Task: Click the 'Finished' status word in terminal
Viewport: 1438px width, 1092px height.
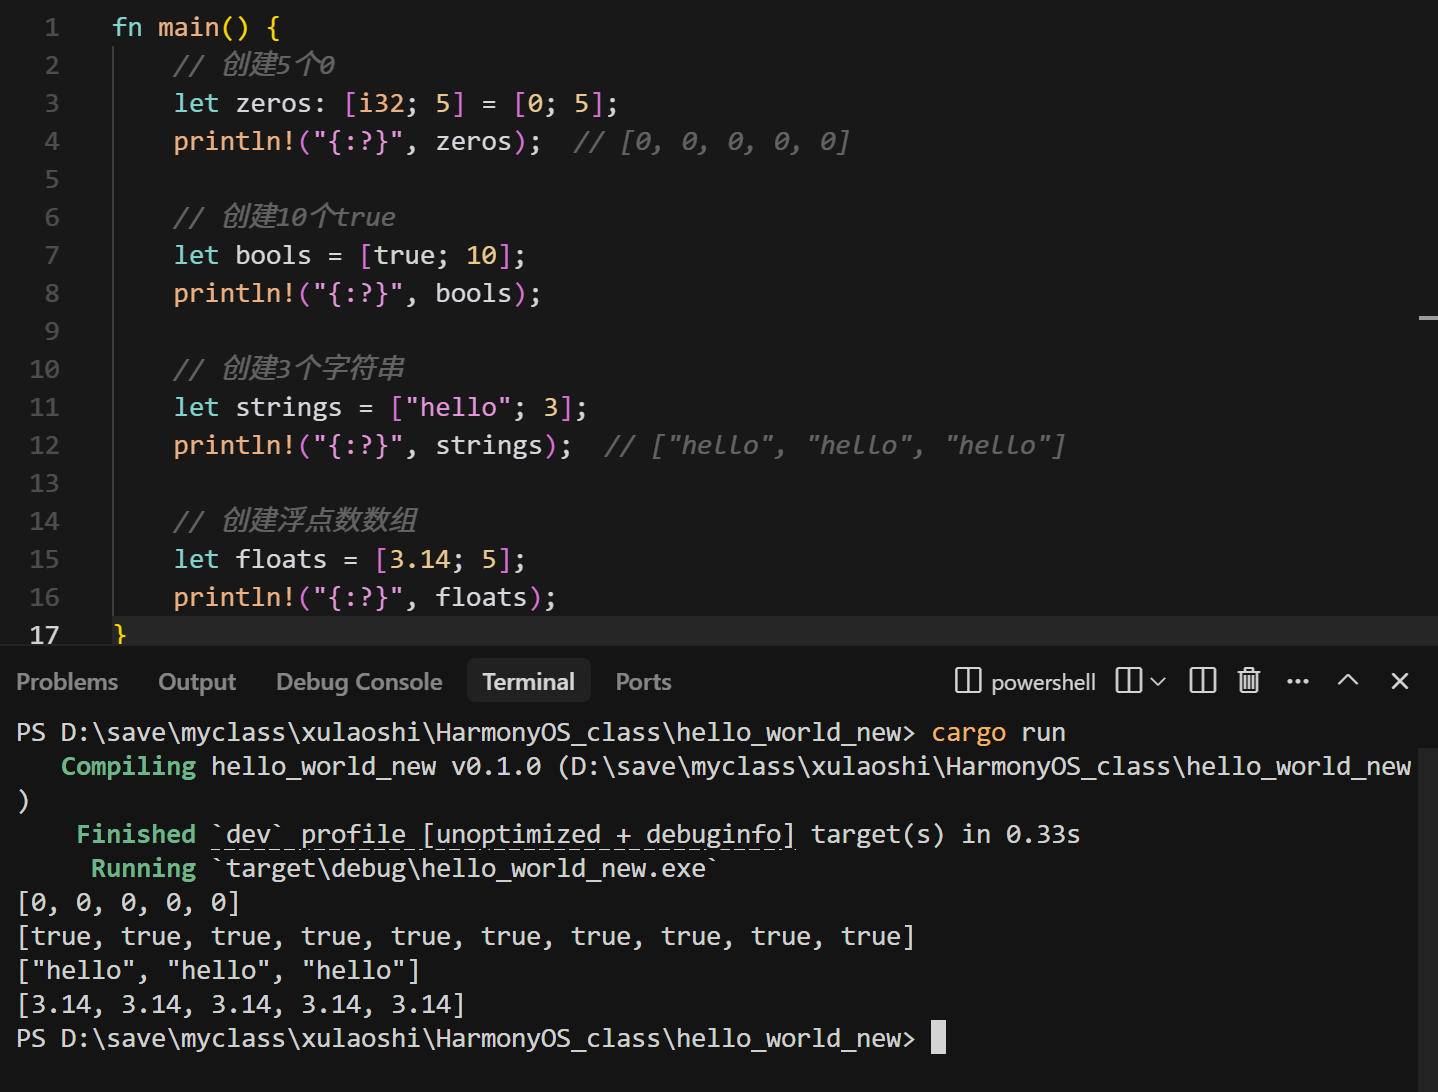Action: tap(136, 835)
